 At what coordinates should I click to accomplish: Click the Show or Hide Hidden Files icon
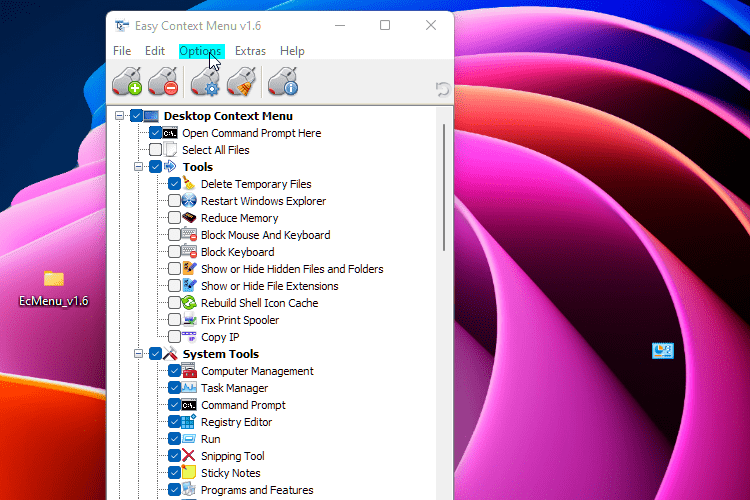[189, 268]
